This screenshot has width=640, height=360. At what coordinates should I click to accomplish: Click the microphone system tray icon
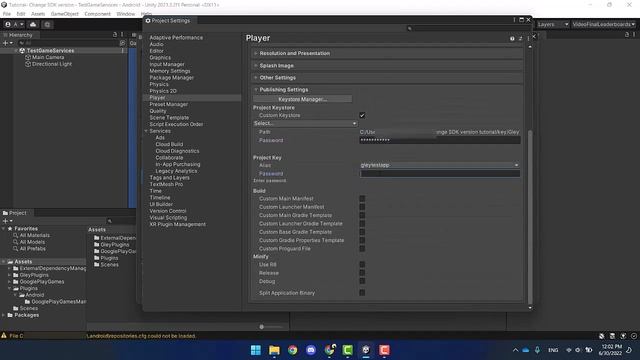[538, 350]
